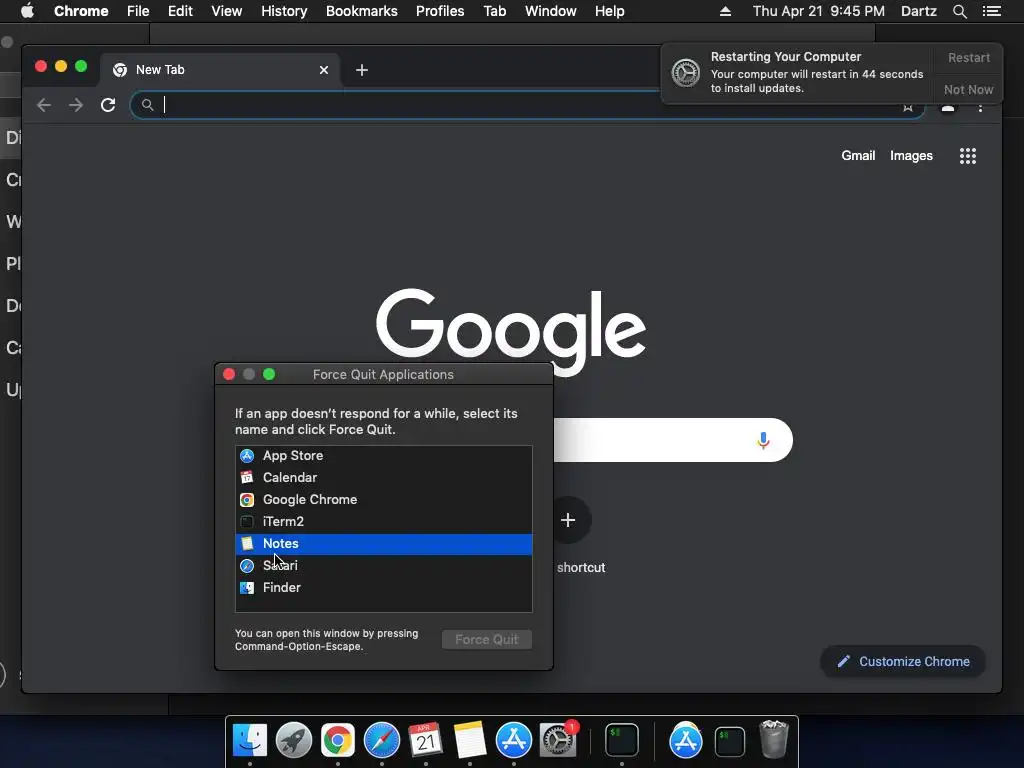This screenshot has height=768, width=1024.
Task: Open the Google apps grid
Action: click(x=968, y=156)
